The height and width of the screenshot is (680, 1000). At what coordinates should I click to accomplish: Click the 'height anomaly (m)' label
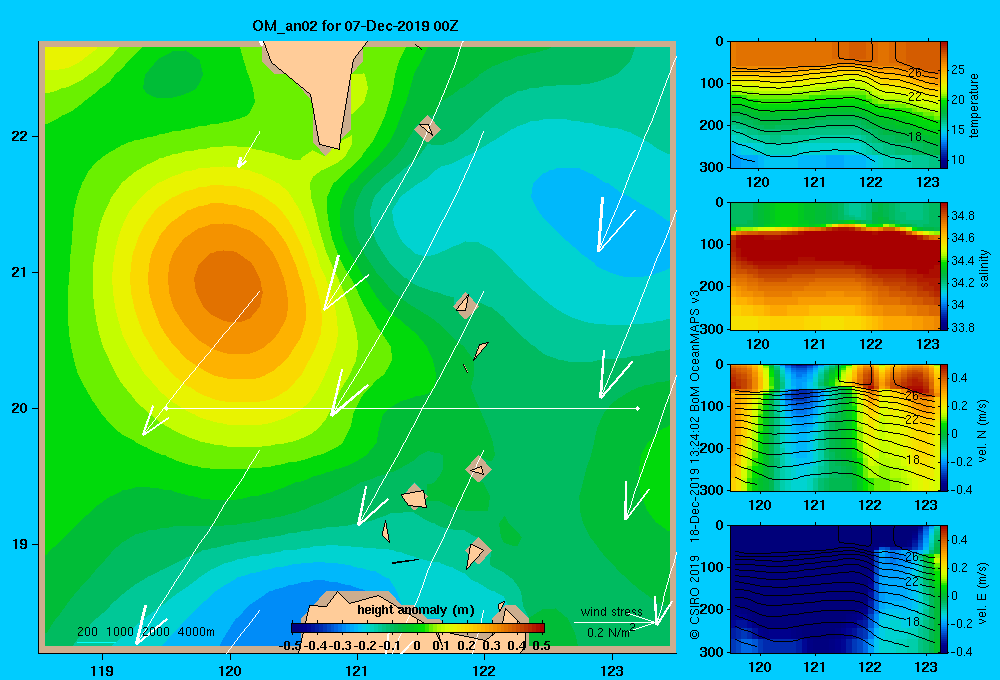point(416,610)
